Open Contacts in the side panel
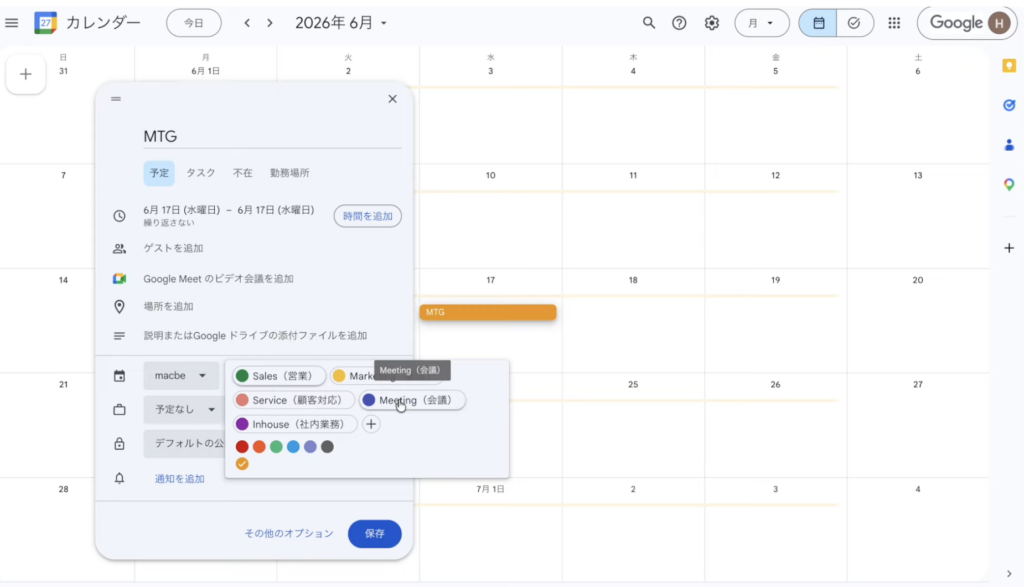 click(x=1009, y=145)
